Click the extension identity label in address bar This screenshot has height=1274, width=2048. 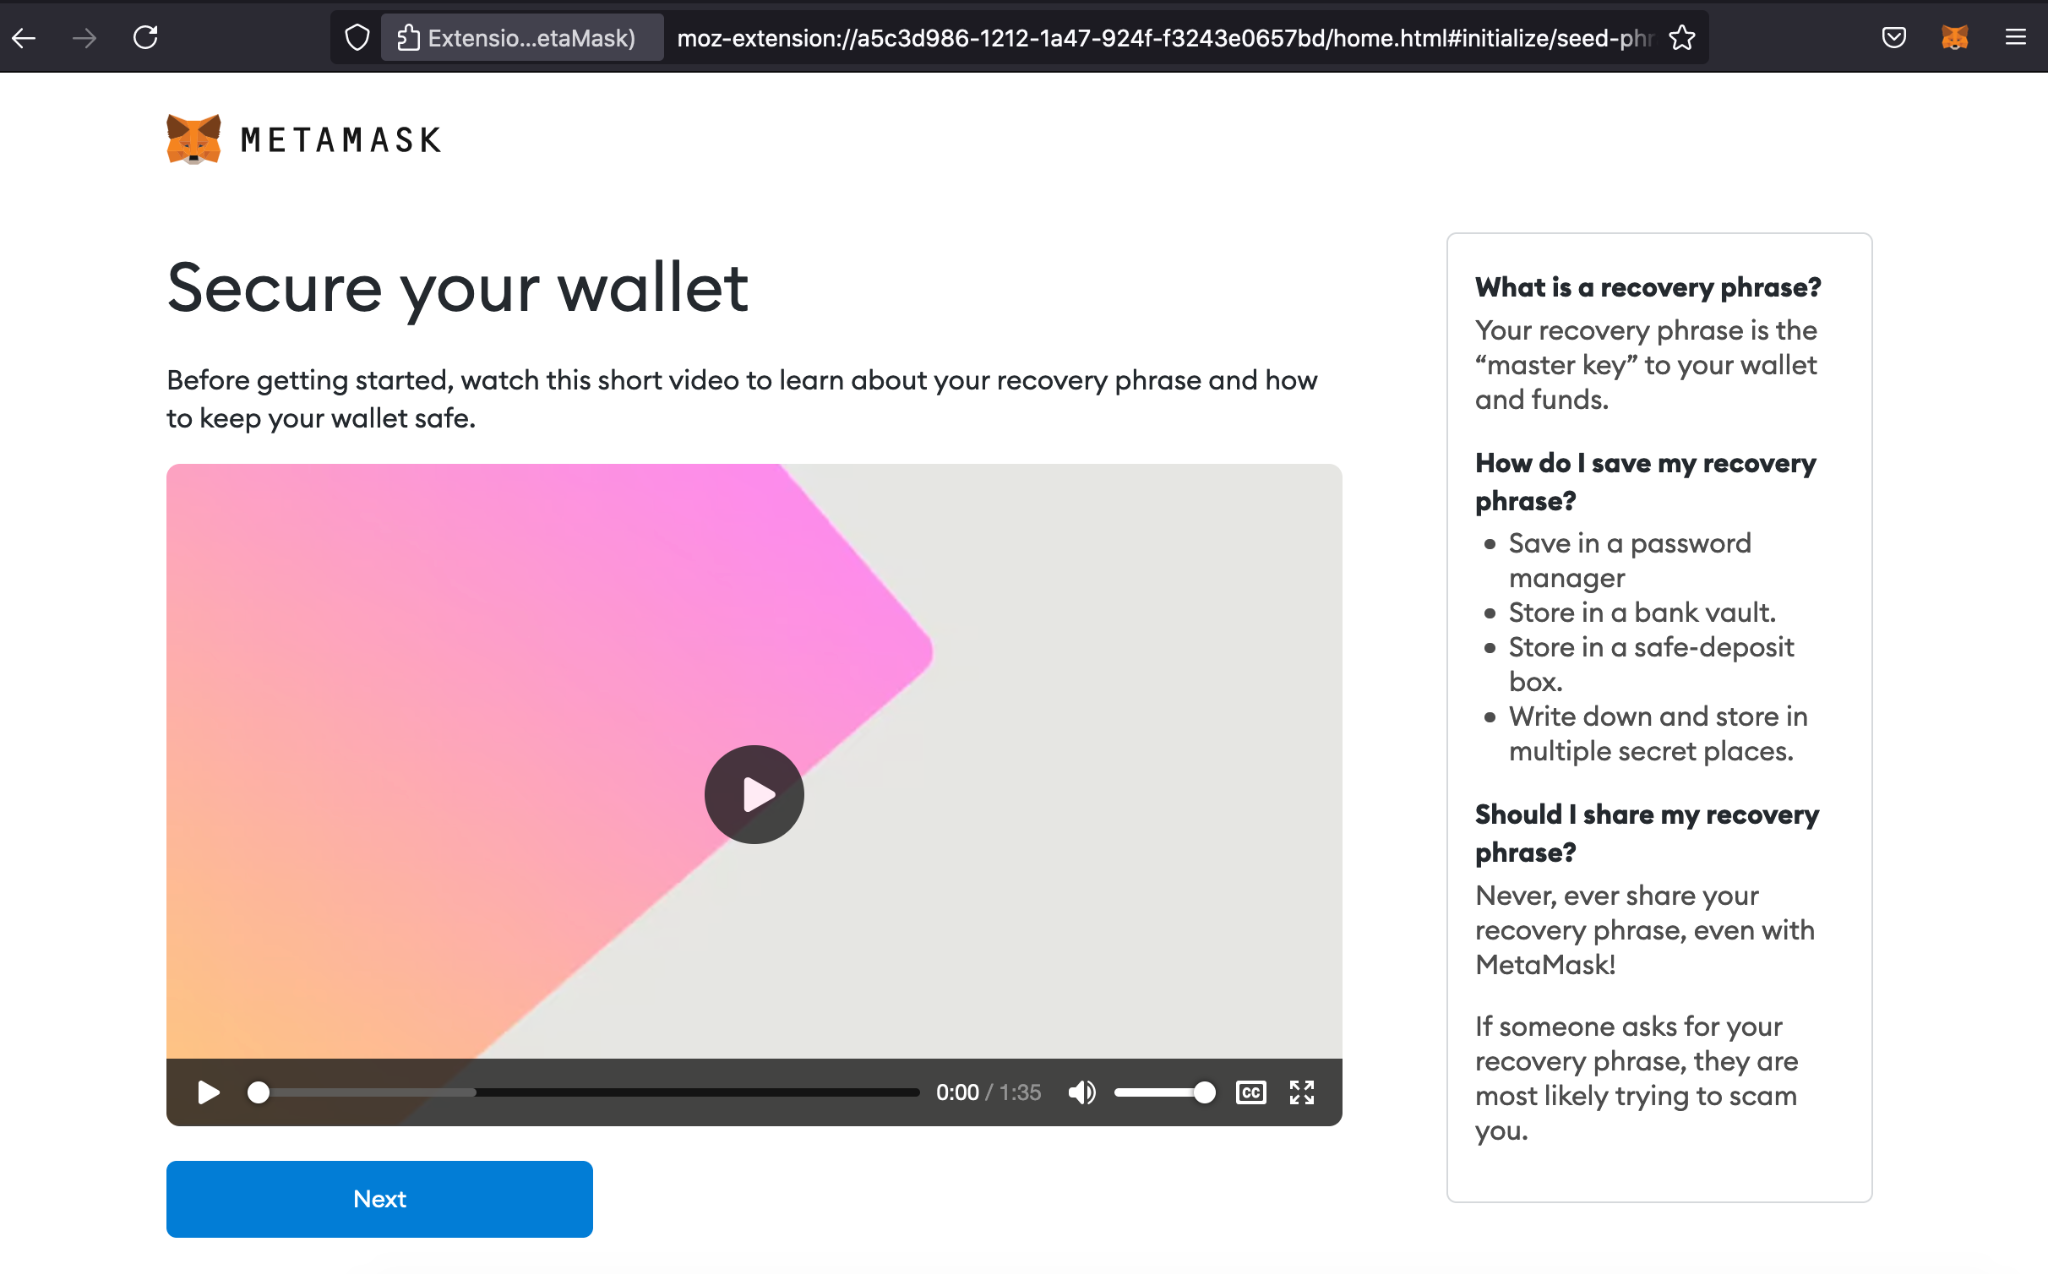click(x=521, y=38)
